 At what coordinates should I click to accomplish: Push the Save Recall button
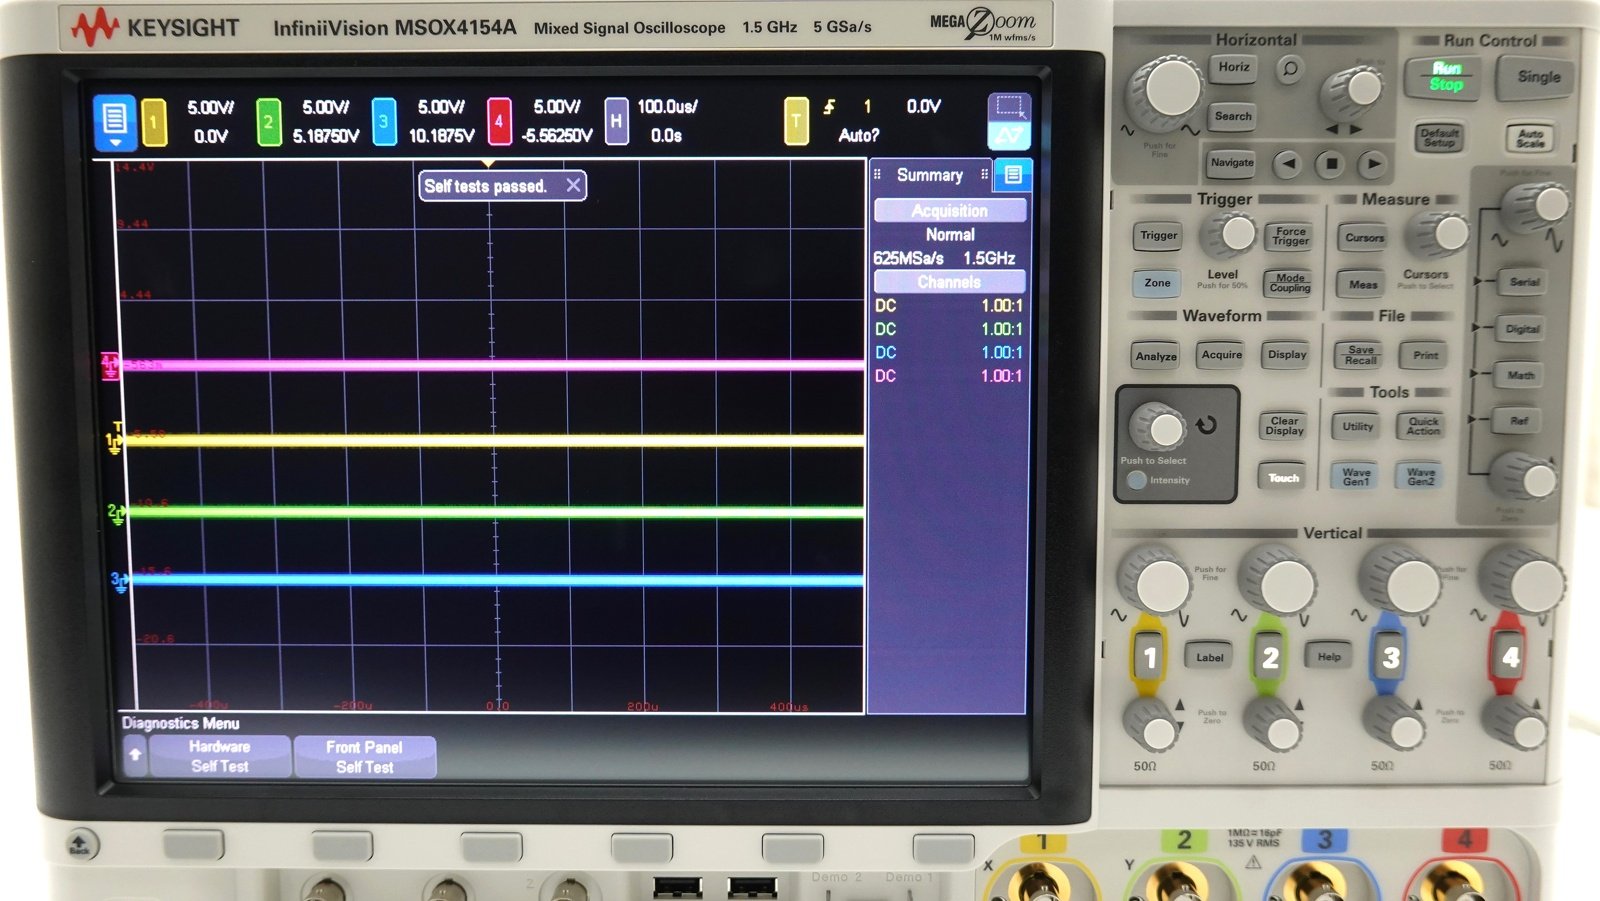pos(1360,356)
